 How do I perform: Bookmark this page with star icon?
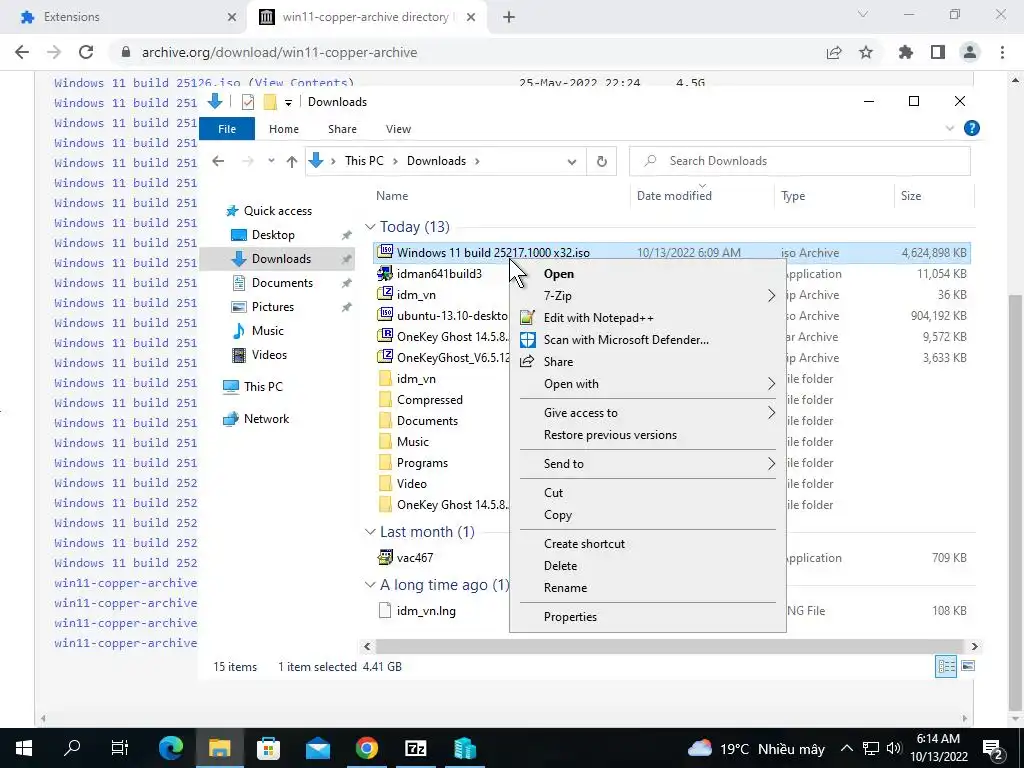(x=866, y=52)
